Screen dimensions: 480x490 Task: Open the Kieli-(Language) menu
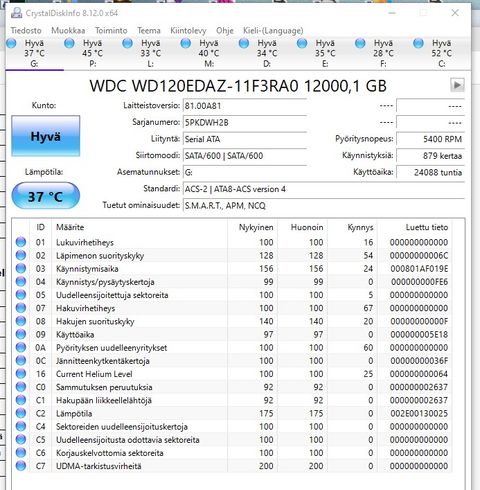[x=273, y=31]
